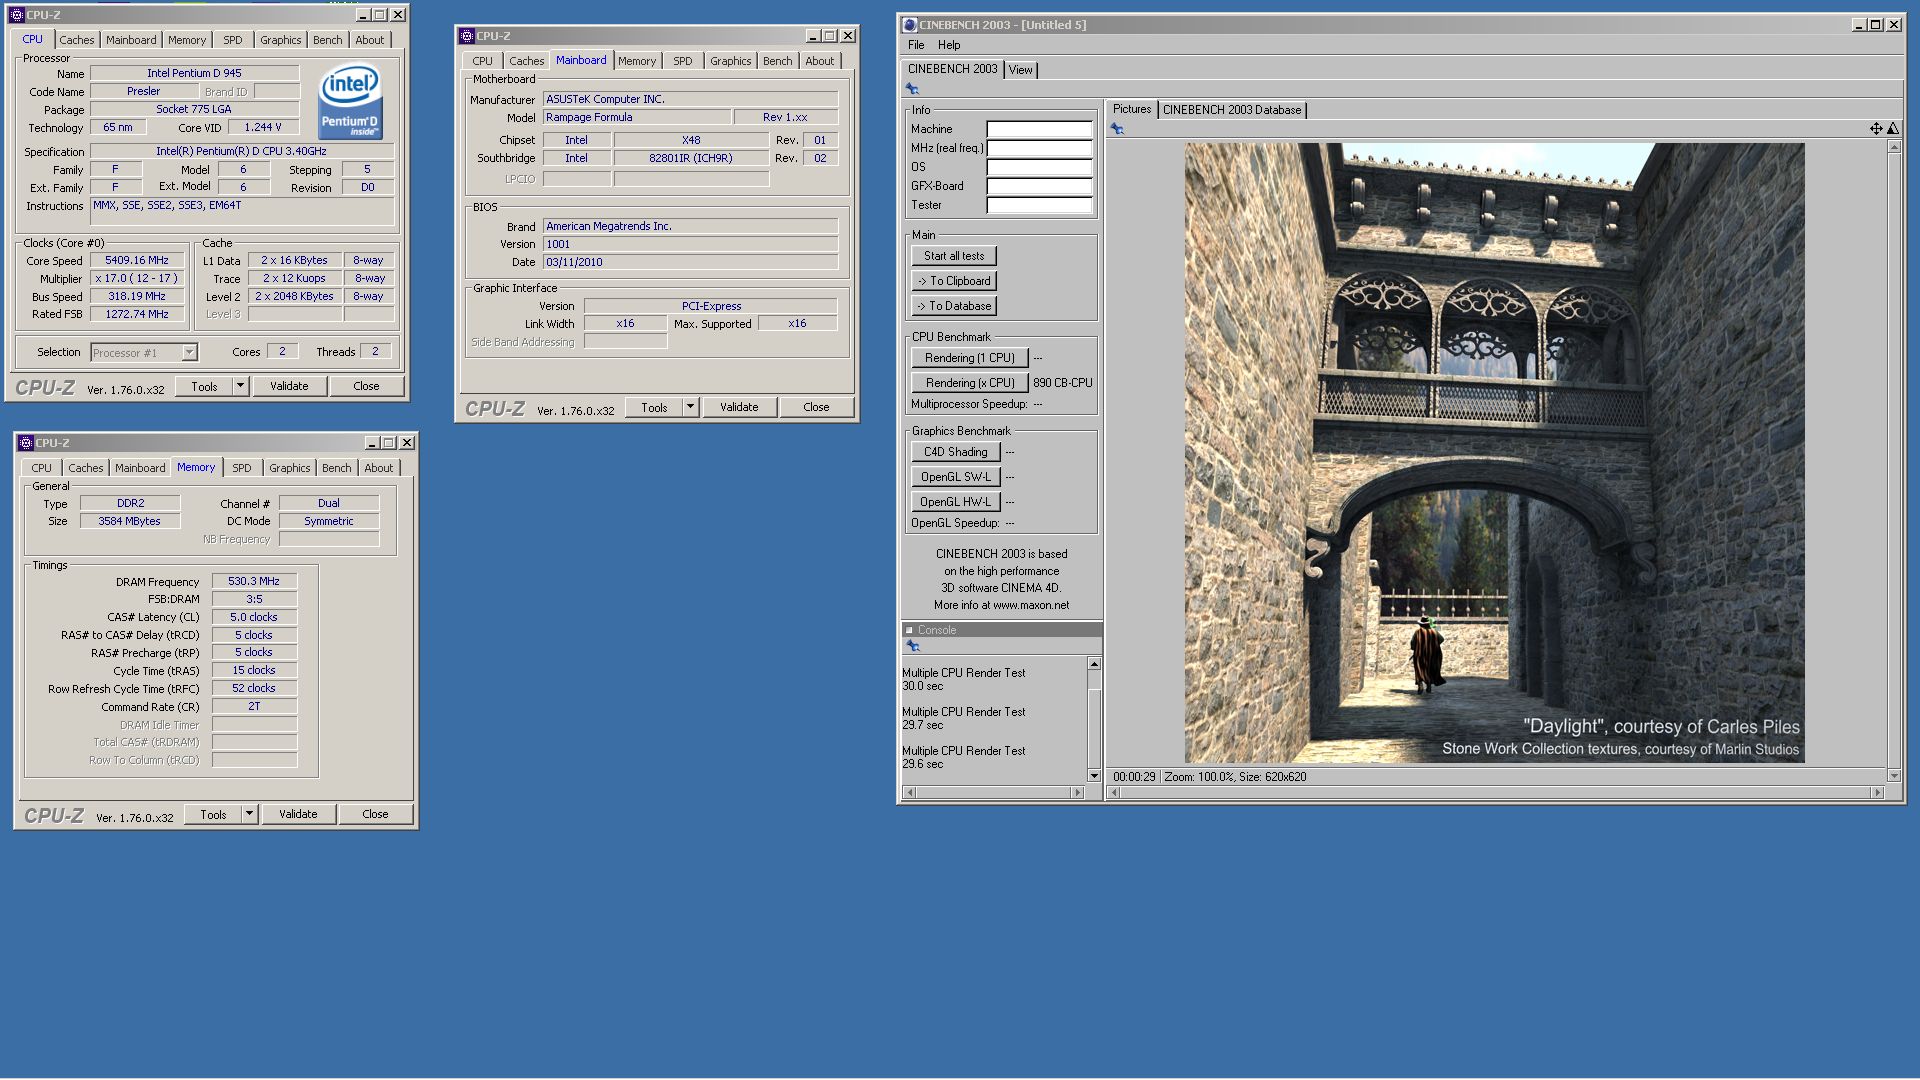Click the 'x 17.0 ( 12 - 17 )' multiplier value
The width and height of the screenshot is (1920, 1080).
click(x=137, y=279)
